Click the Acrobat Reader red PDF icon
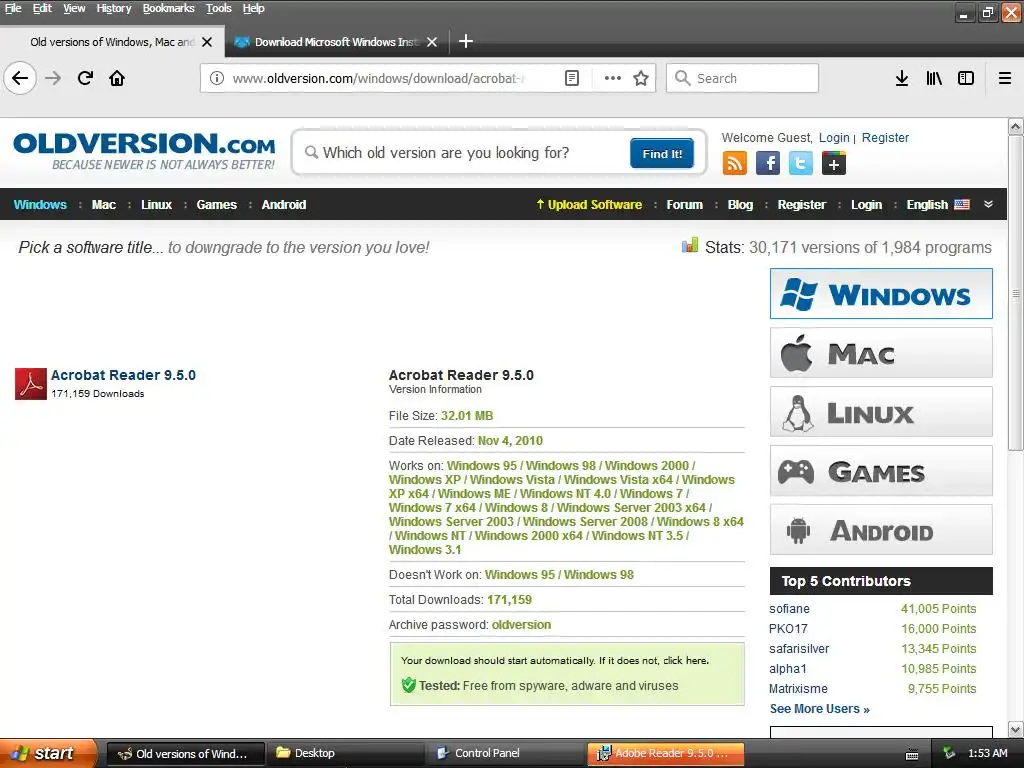This screenshot has height=768, width=1024. (x=31, y=384)
